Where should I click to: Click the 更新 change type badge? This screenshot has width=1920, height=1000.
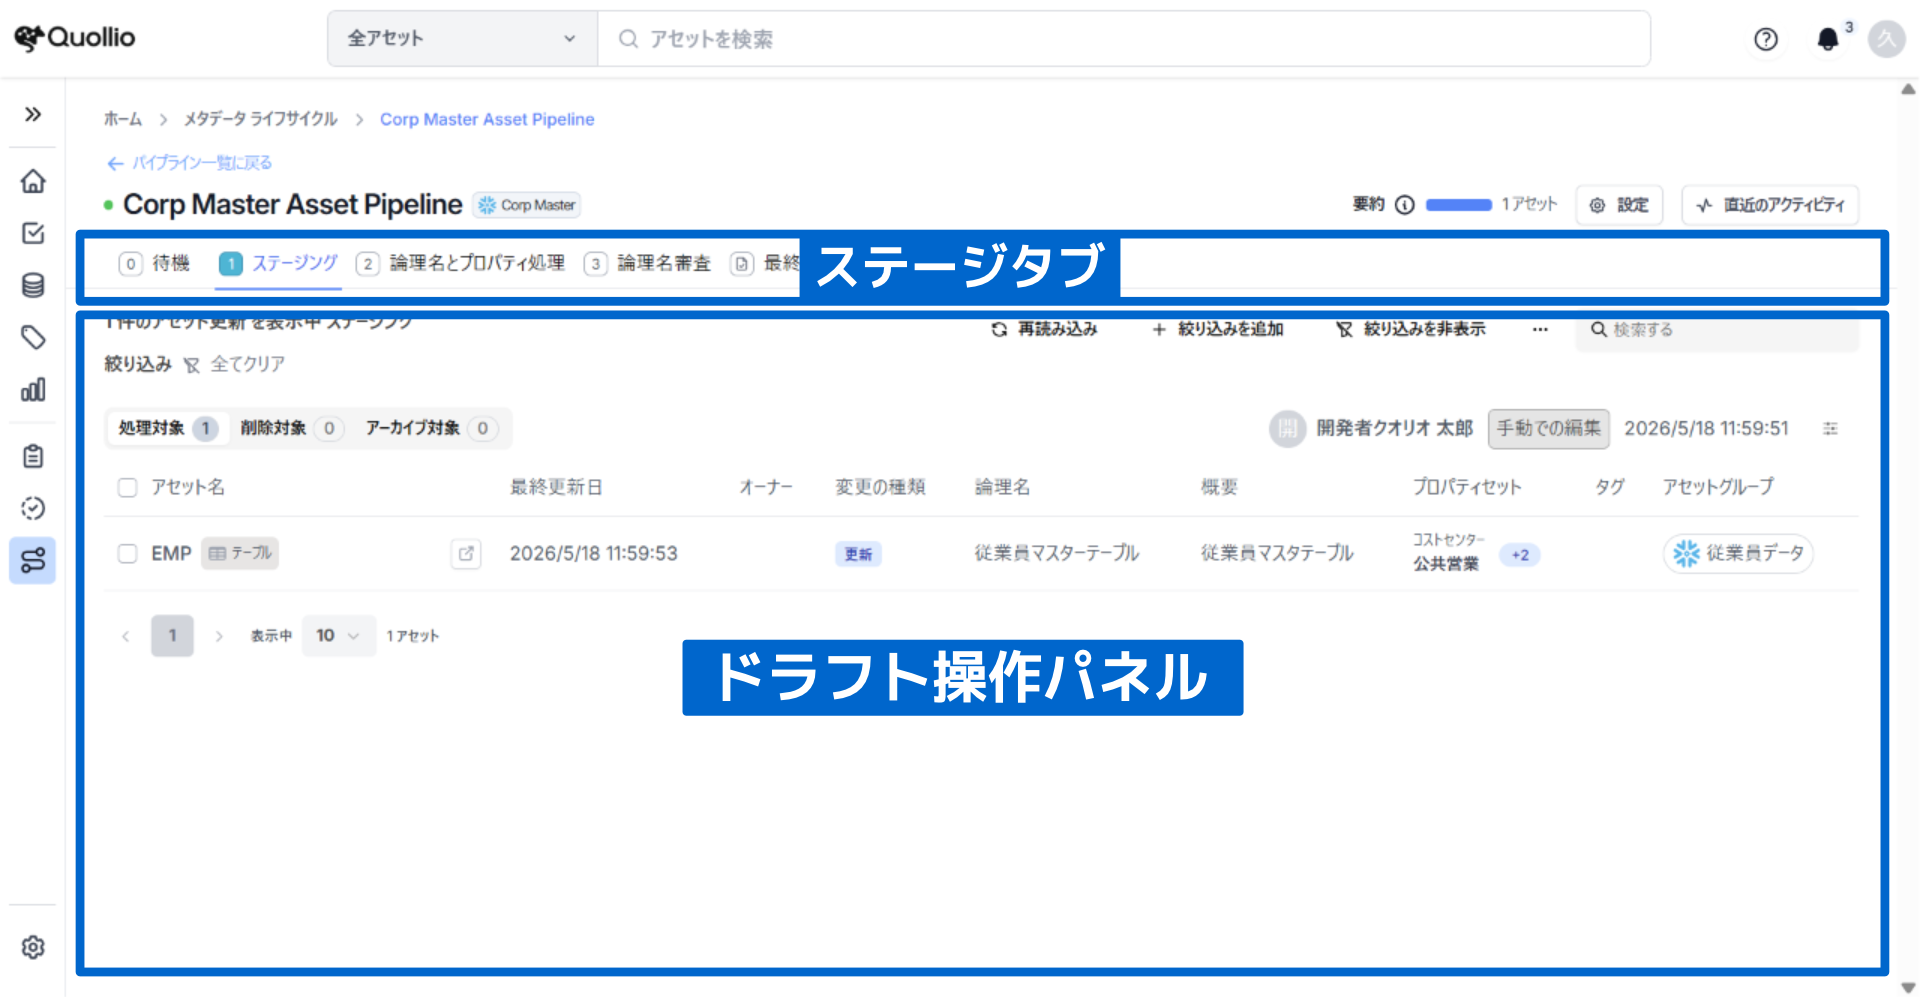[x=858, y=554]
